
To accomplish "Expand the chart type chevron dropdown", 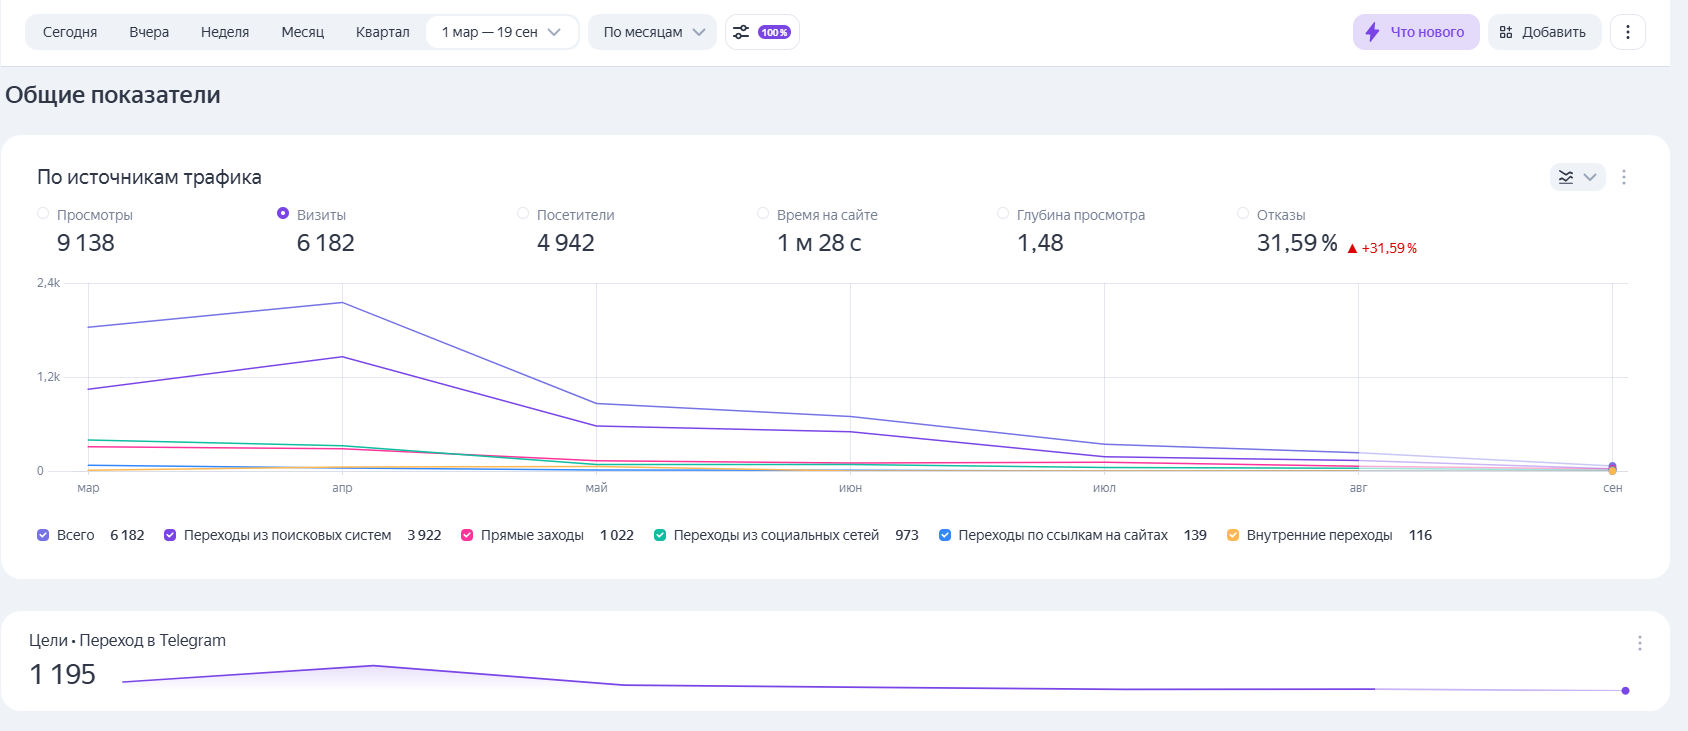I will [x=1590, y=177].
